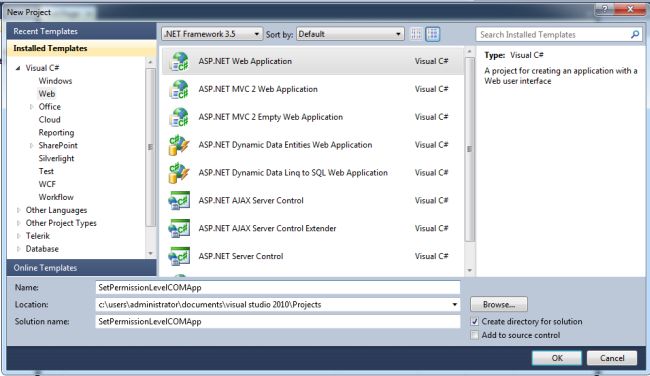Click the Dynamic Data Linq to SQL icon

[179, 172]
